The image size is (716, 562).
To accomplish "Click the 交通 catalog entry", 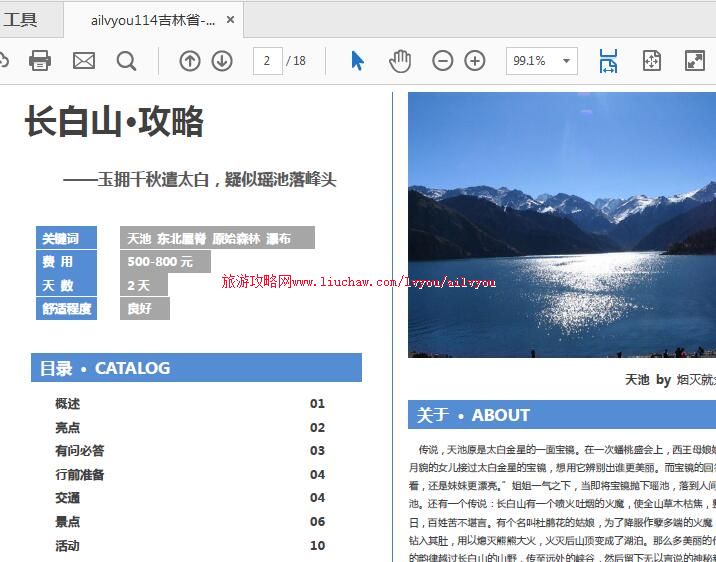I will click(68, 498).
